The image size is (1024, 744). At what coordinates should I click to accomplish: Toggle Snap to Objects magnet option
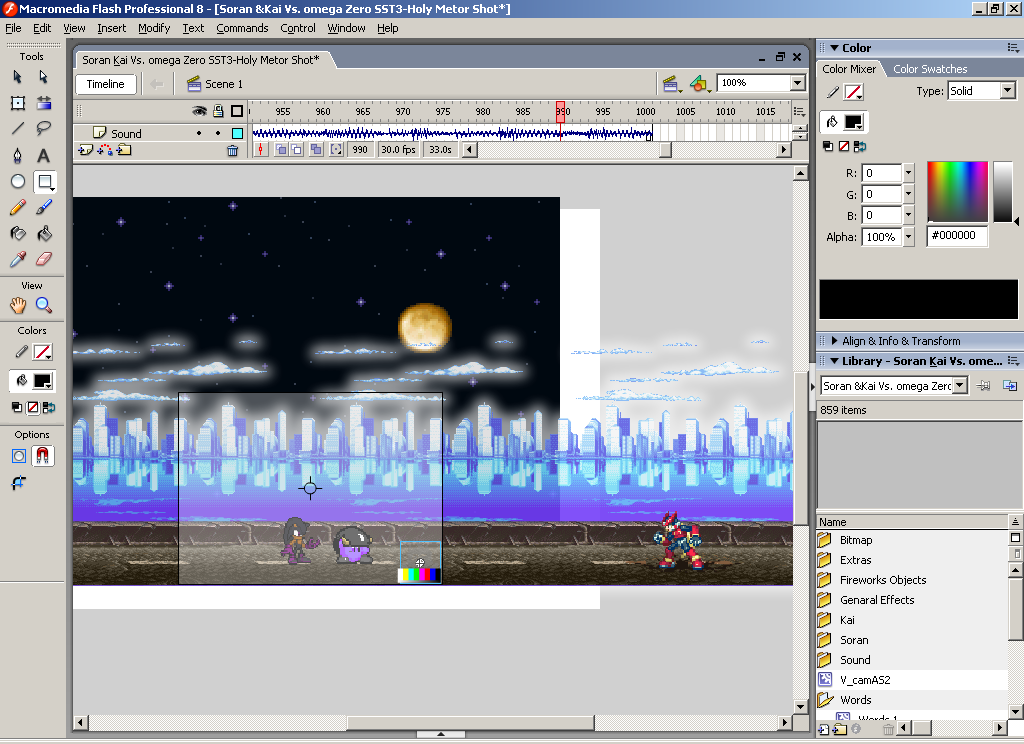[42, 456]
